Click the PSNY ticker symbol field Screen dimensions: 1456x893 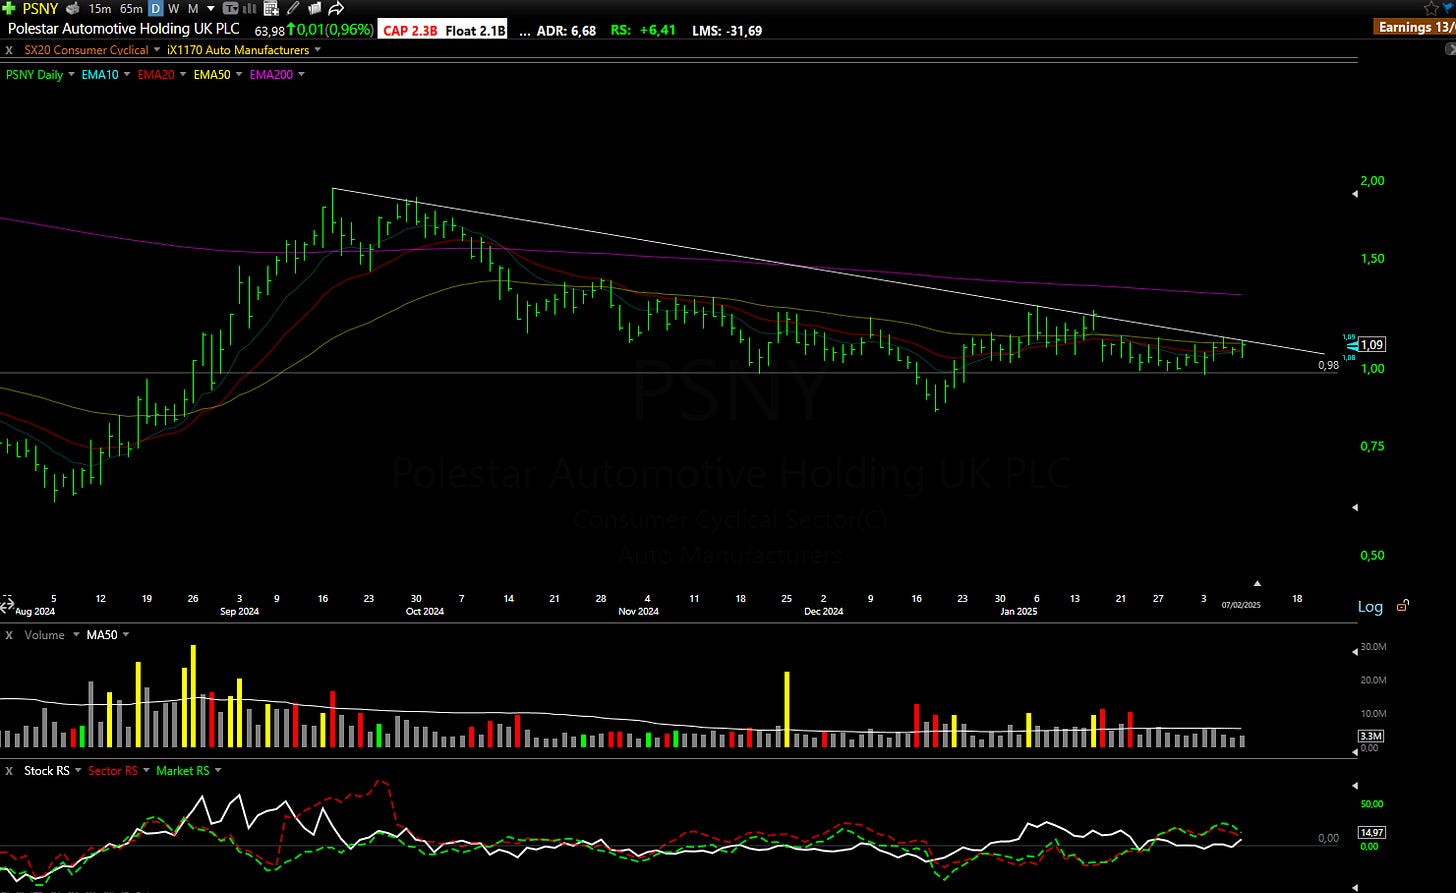pos(40,8)
